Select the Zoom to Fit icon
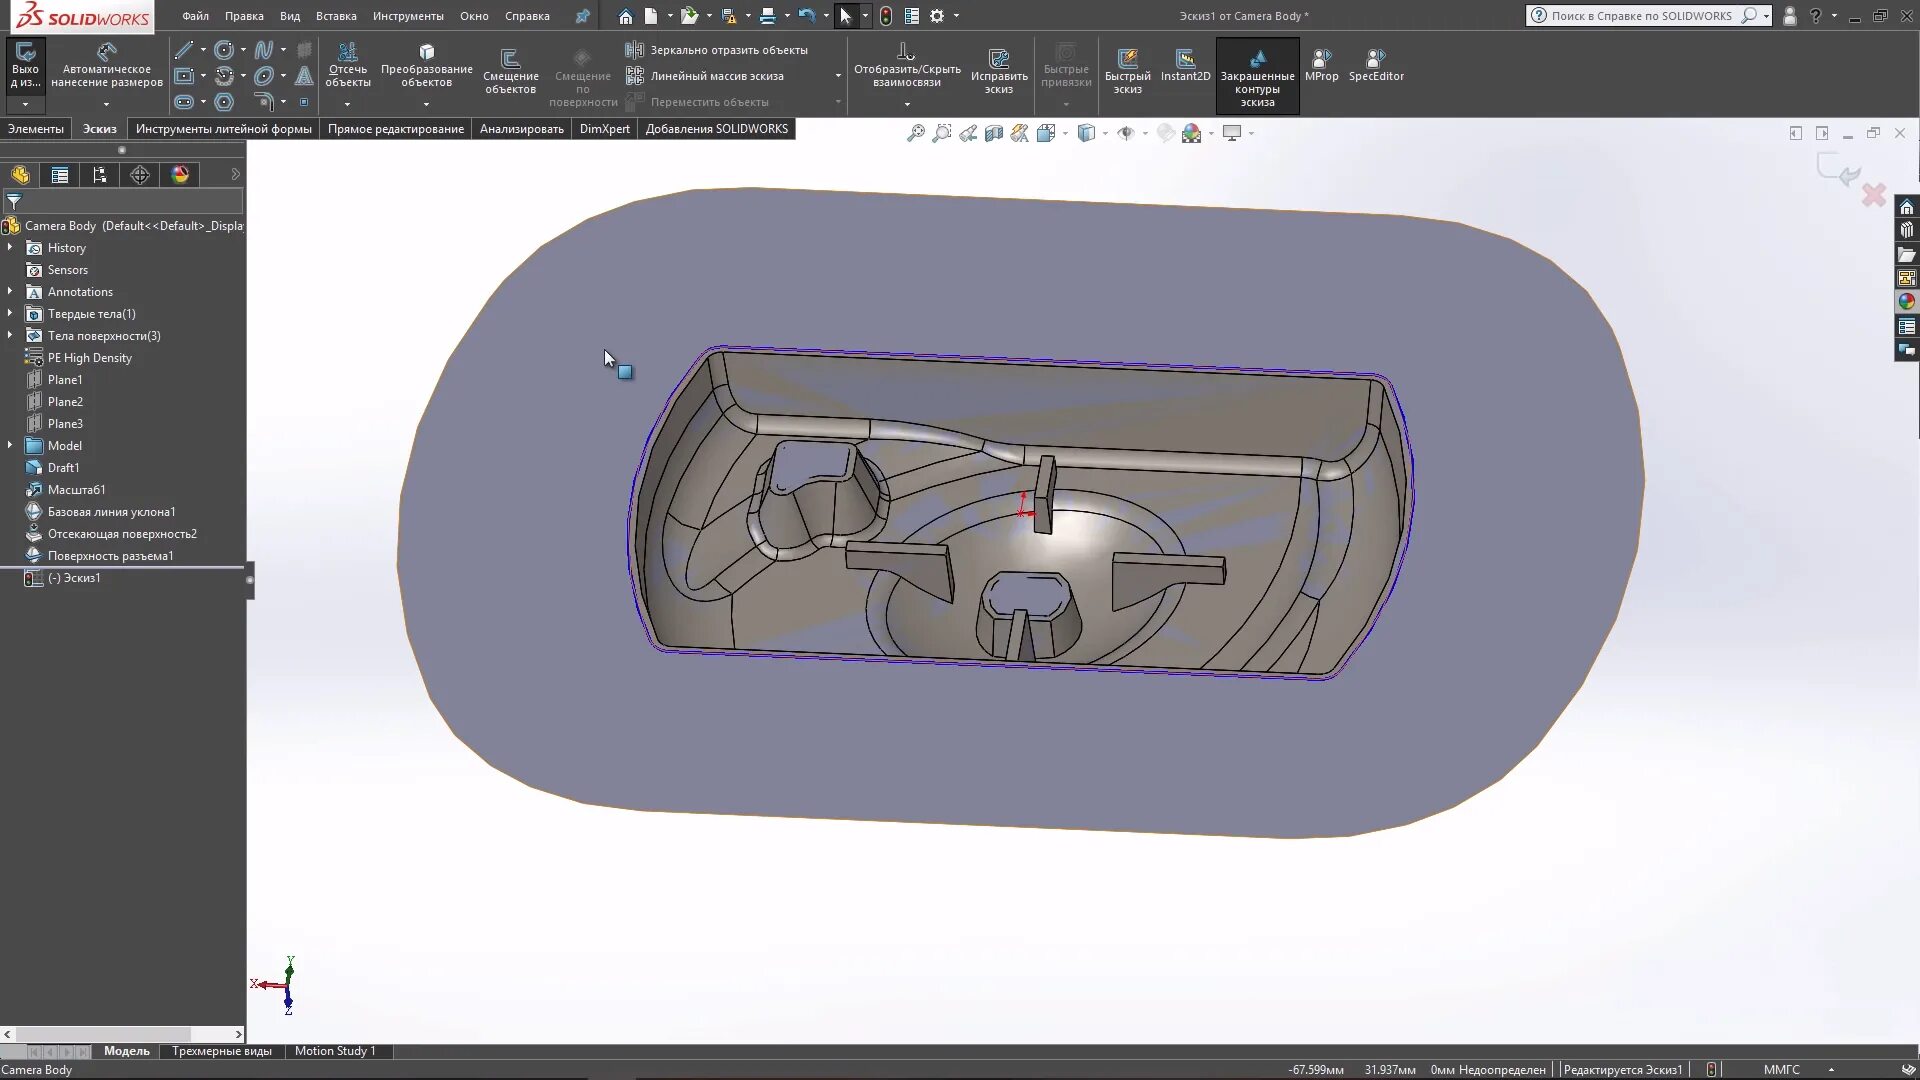 pyautogui.click(x=916, y=133)
